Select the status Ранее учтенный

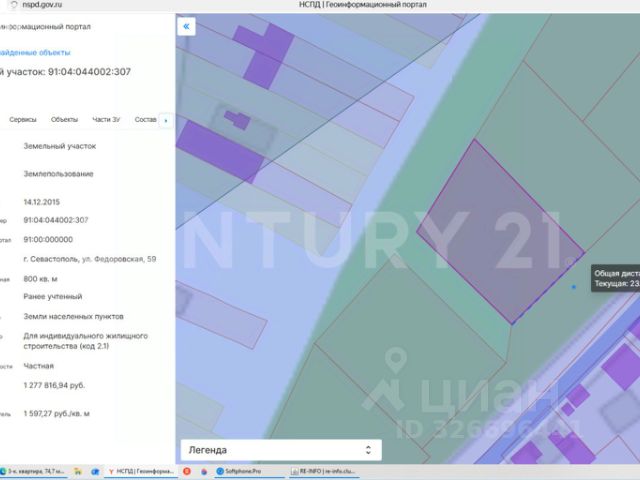tap(53, 296)
